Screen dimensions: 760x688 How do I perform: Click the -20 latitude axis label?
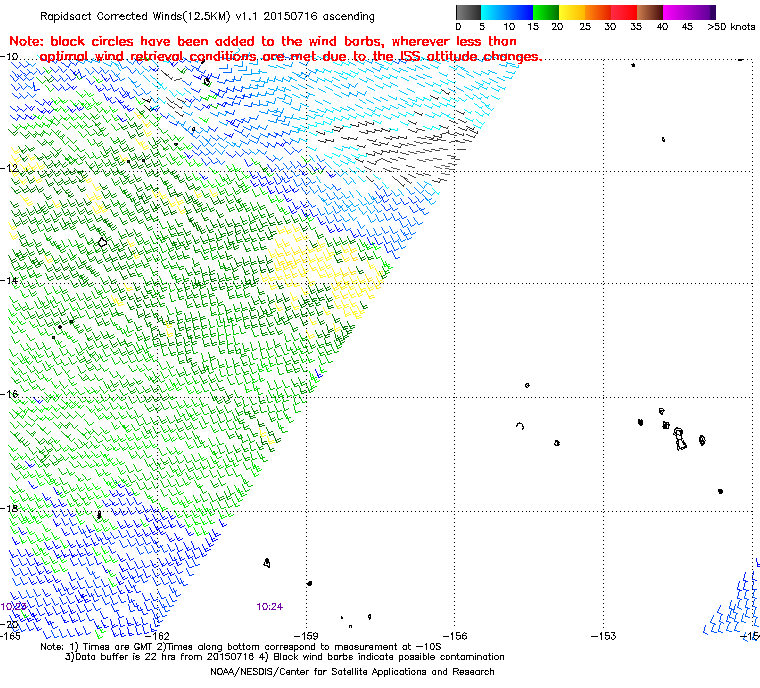click(9, 624)
